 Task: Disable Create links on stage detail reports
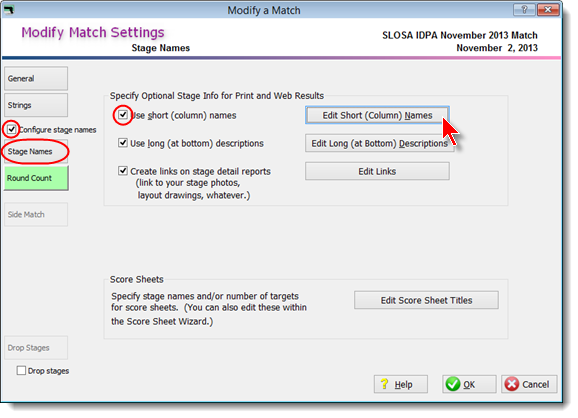pos(123,171)
